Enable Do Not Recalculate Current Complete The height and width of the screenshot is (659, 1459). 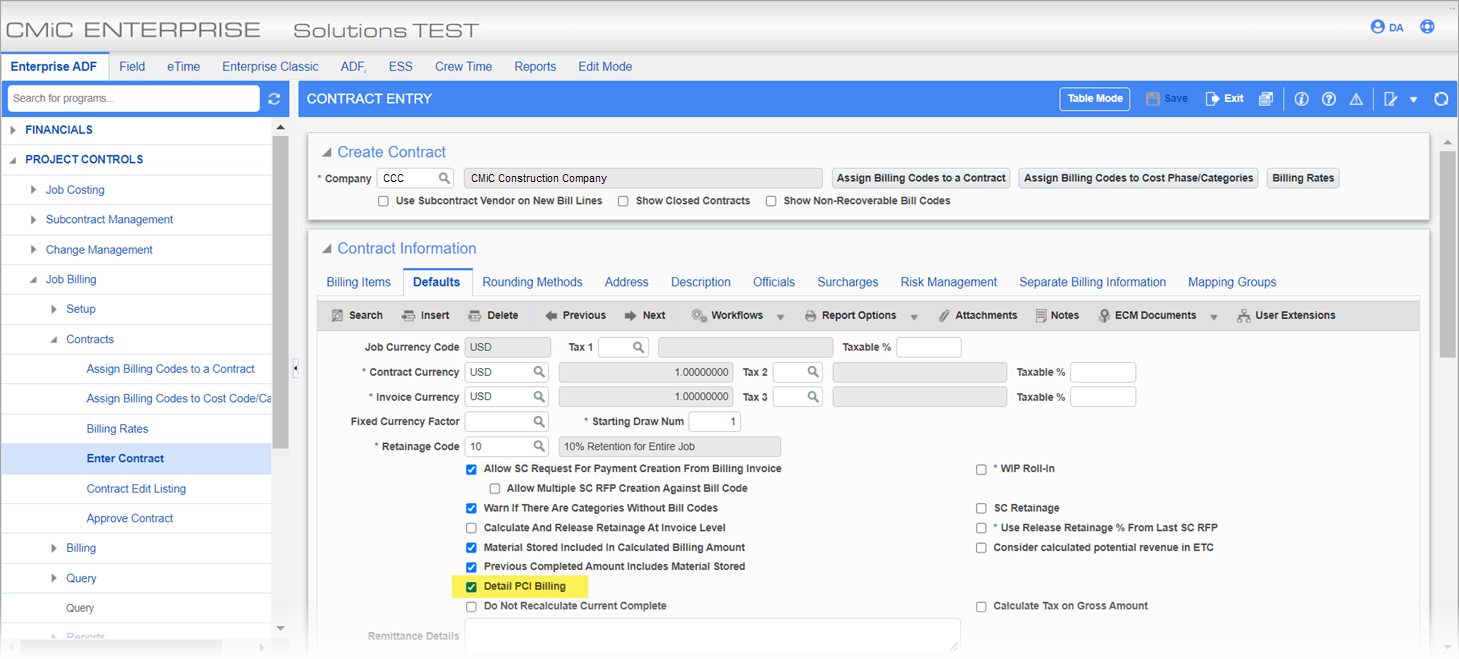click(471, 606)
